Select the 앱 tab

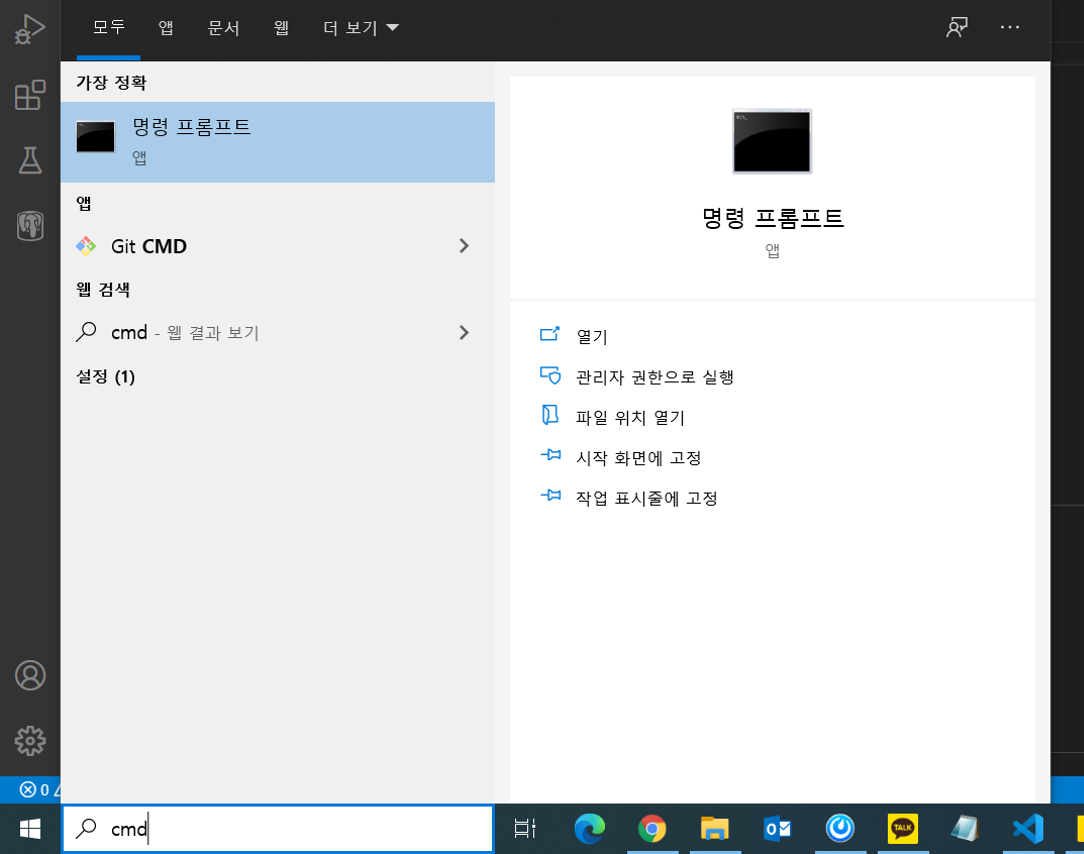point(166,28)
